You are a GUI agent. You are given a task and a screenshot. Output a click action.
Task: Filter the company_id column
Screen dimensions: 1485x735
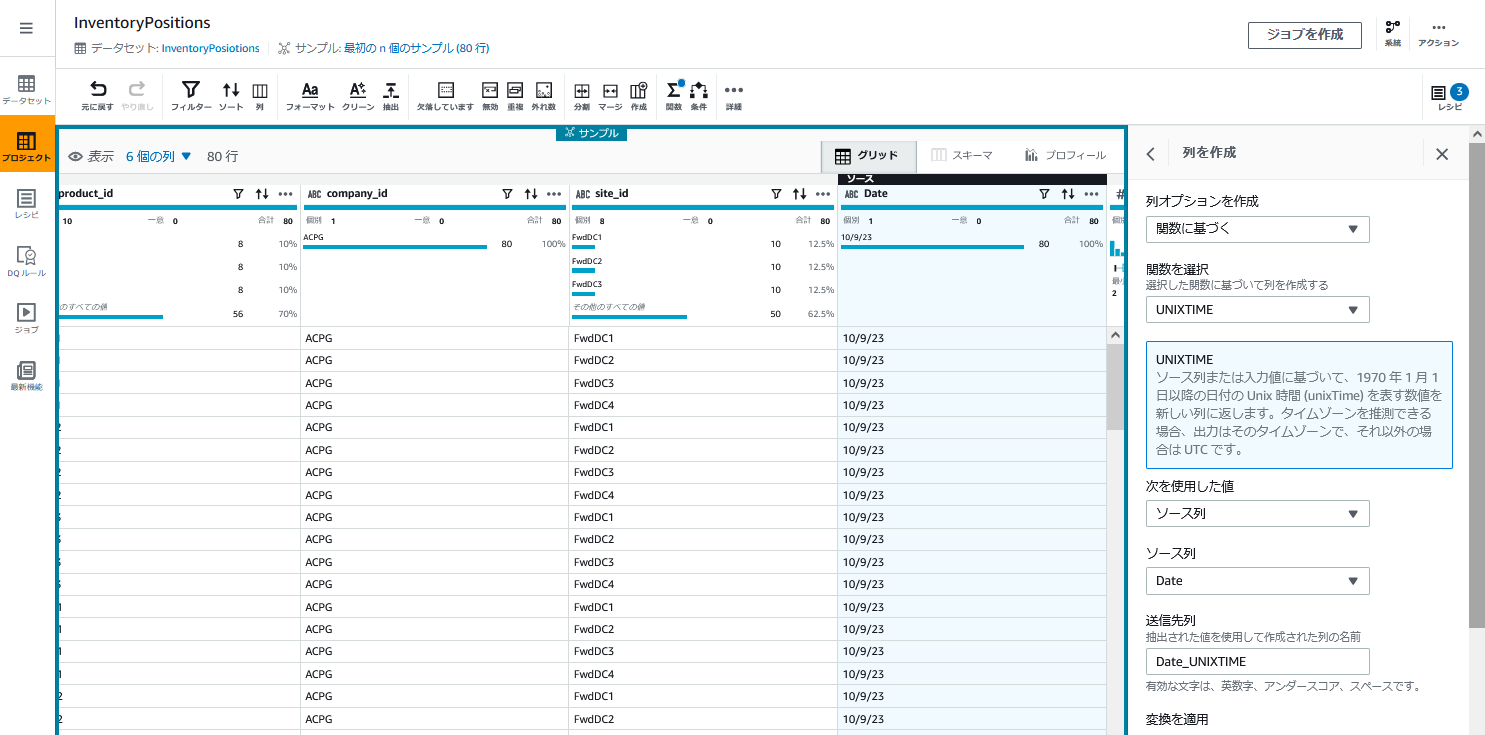coord(507,194)
